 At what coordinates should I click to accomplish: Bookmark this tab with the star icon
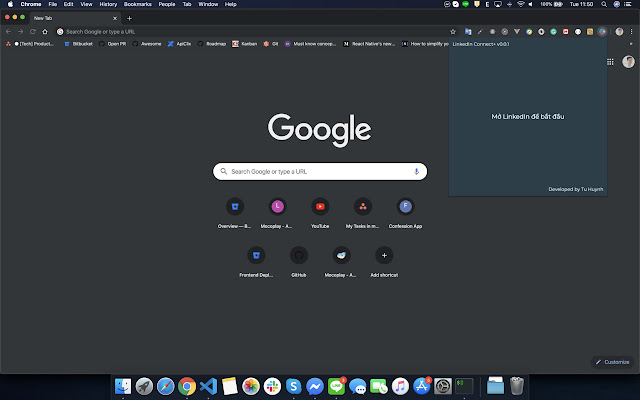coord(453,31)
